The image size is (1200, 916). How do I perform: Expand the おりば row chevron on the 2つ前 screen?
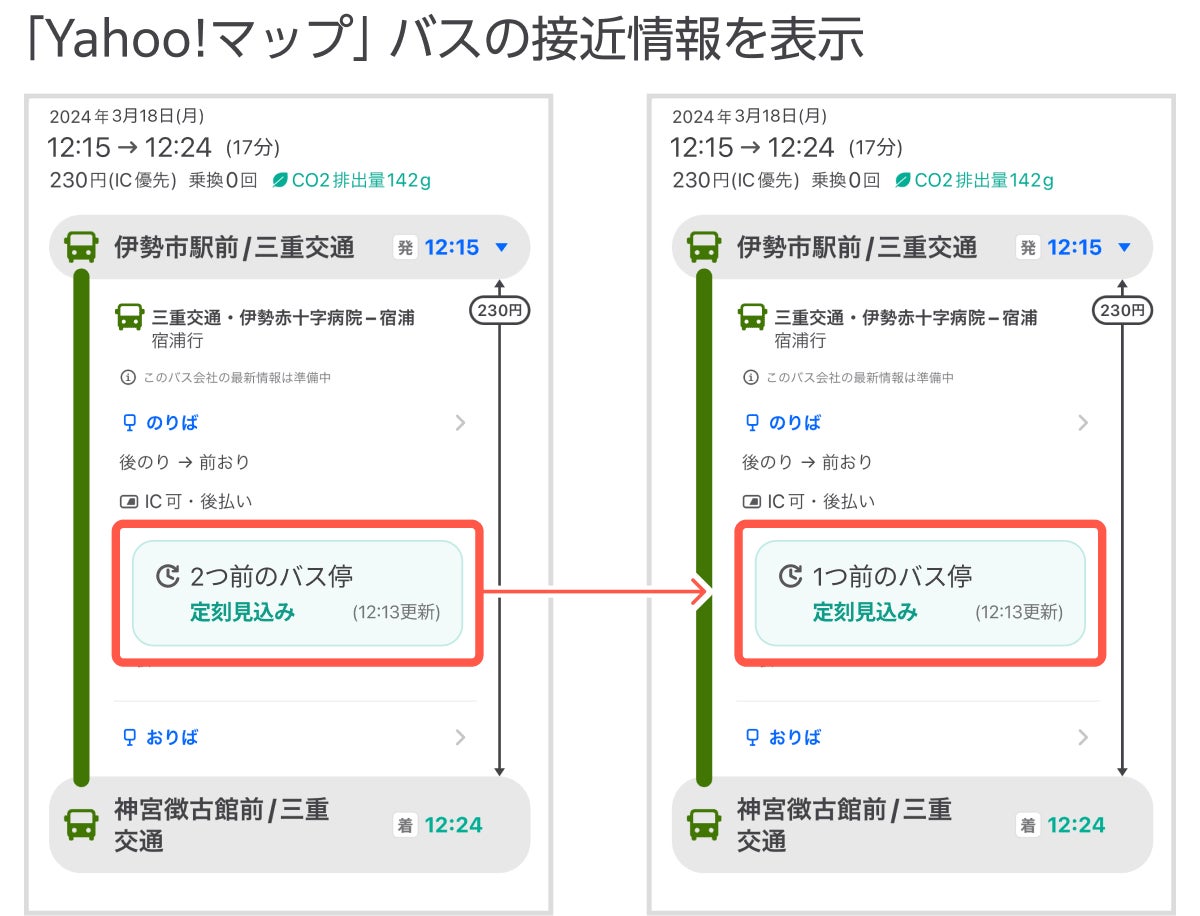point(460,737)
